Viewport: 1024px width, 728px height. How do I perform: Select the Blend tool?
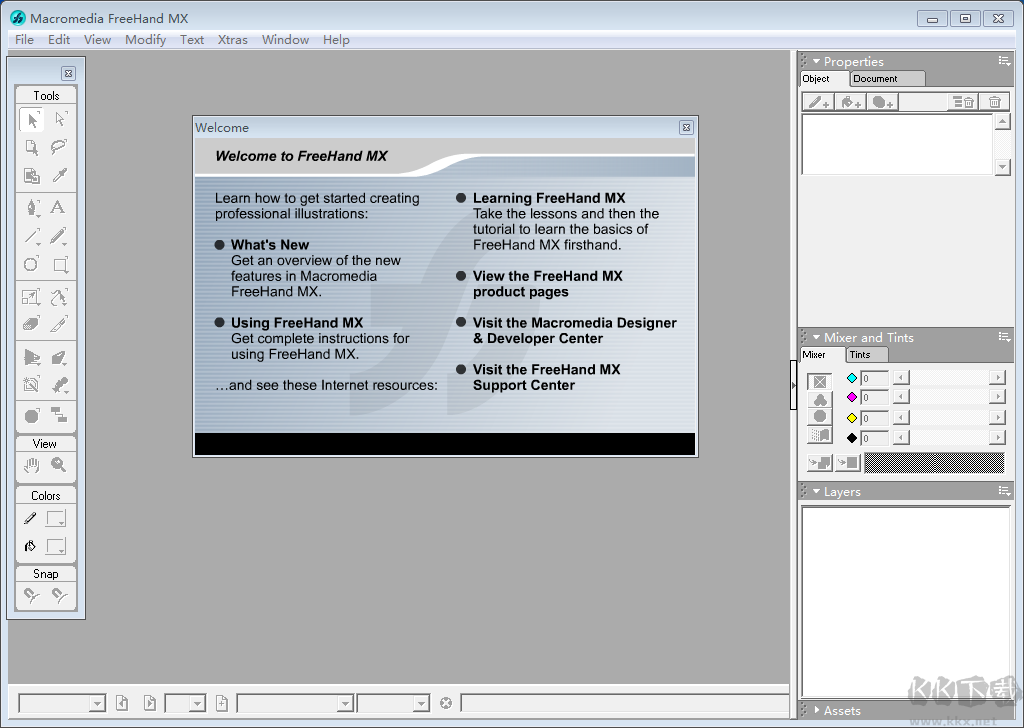[59, 385]
